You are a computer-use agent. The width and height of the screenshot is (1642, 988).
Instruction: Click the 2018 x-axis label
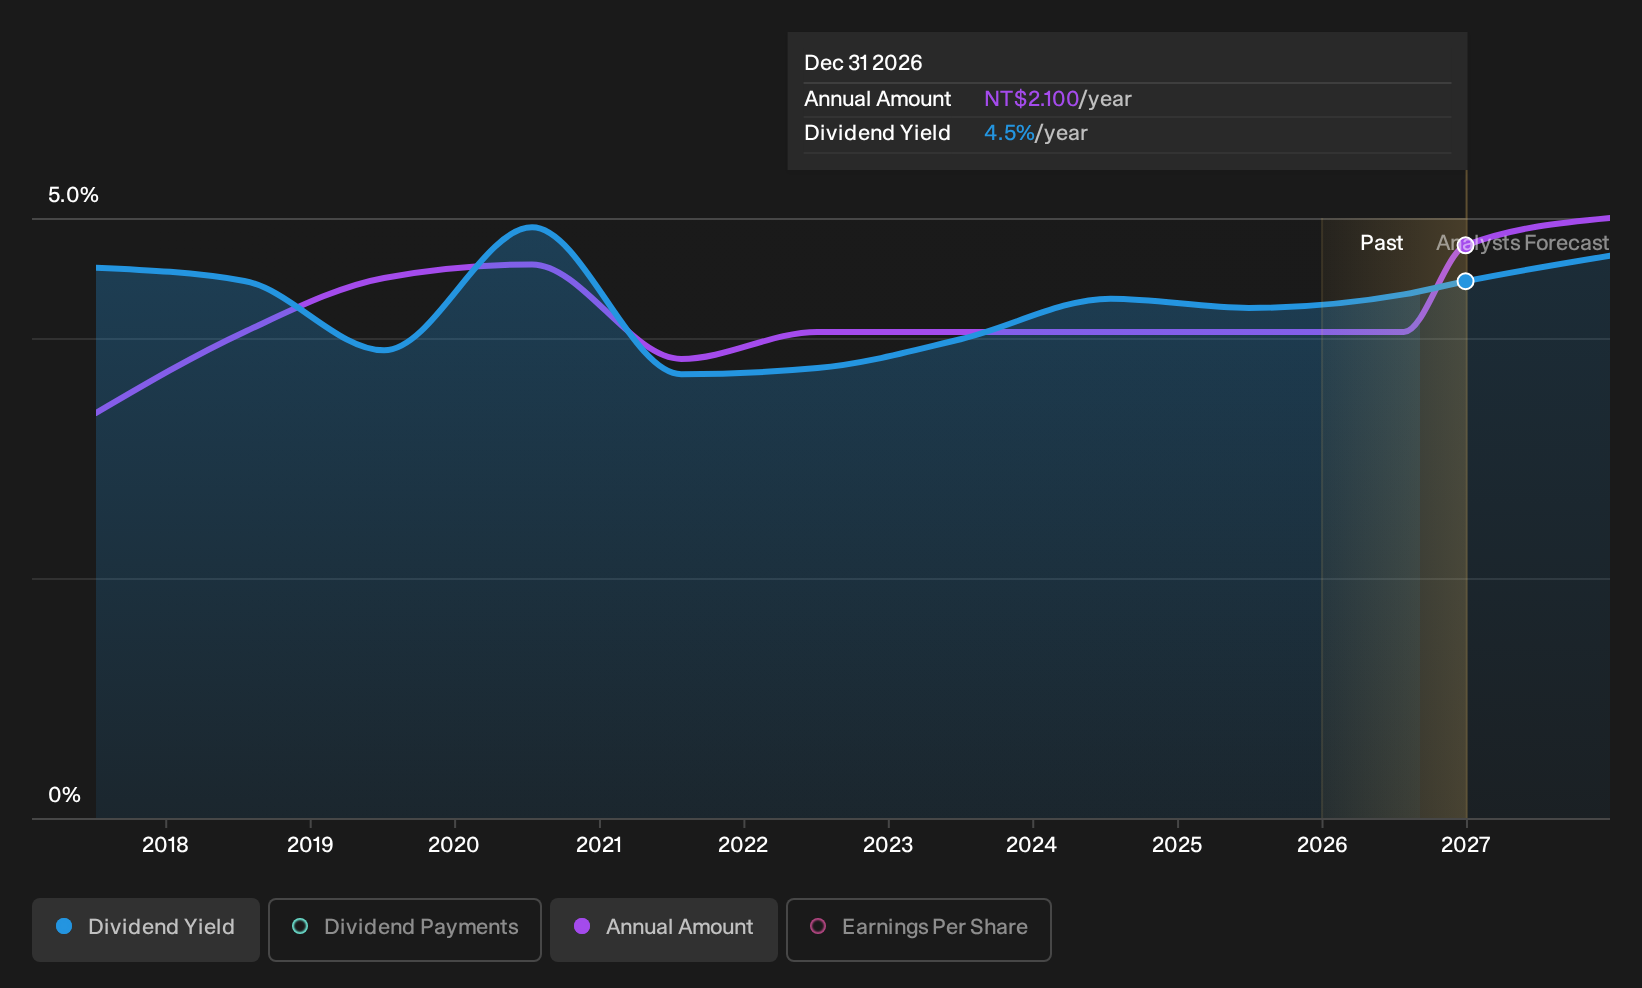pos(165,845)
